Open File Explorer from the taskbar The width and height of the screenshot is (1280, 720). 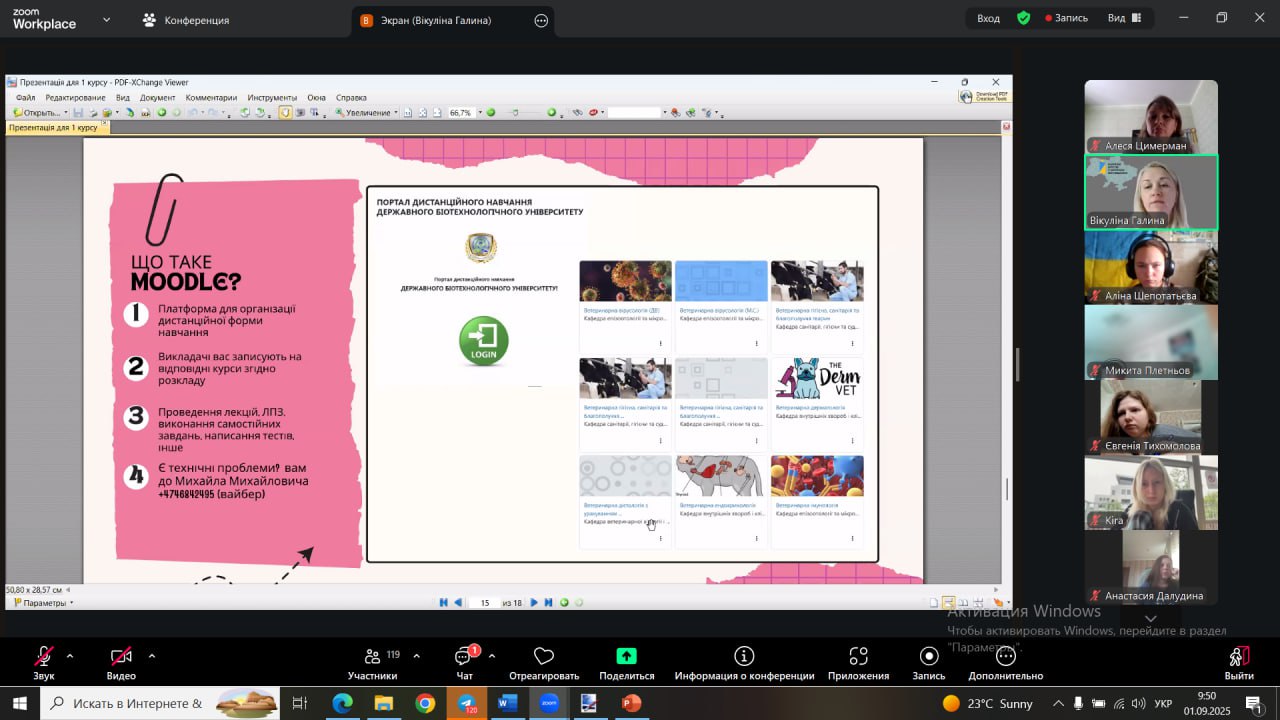[x=384, y=703]
